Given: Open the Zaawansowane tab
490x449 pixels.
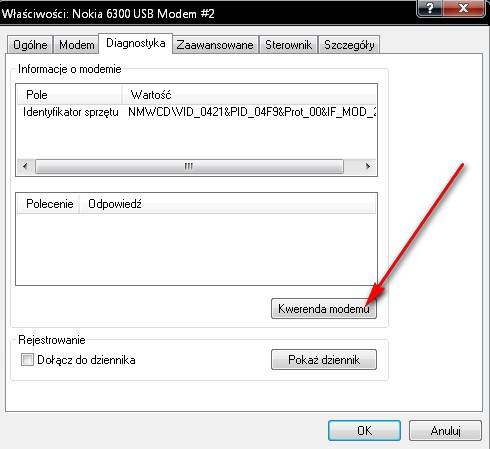Looking at the screenshot, I should pyautogui.click(x=215, y=45).
